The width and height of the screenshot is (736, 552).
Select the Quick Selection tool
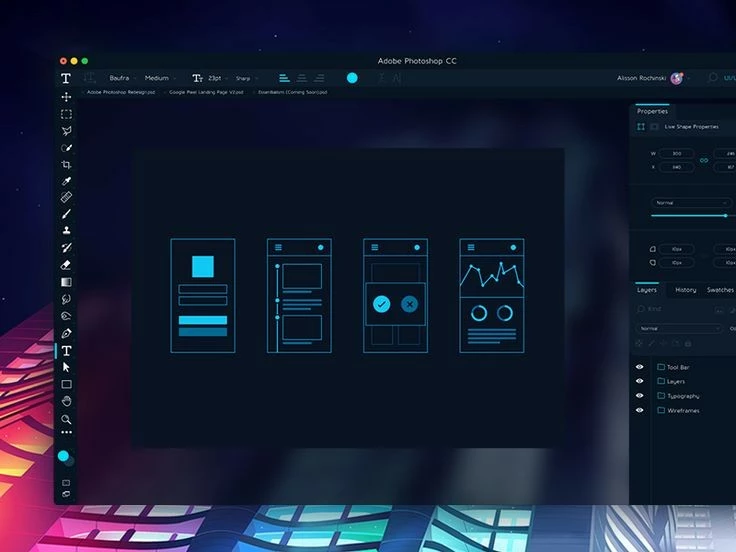tap(66, 148)
